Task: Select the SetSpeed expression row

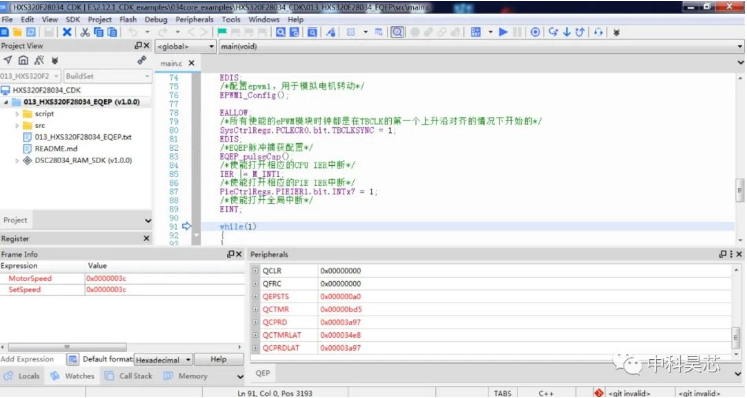Action: click(x=122, y=290)
